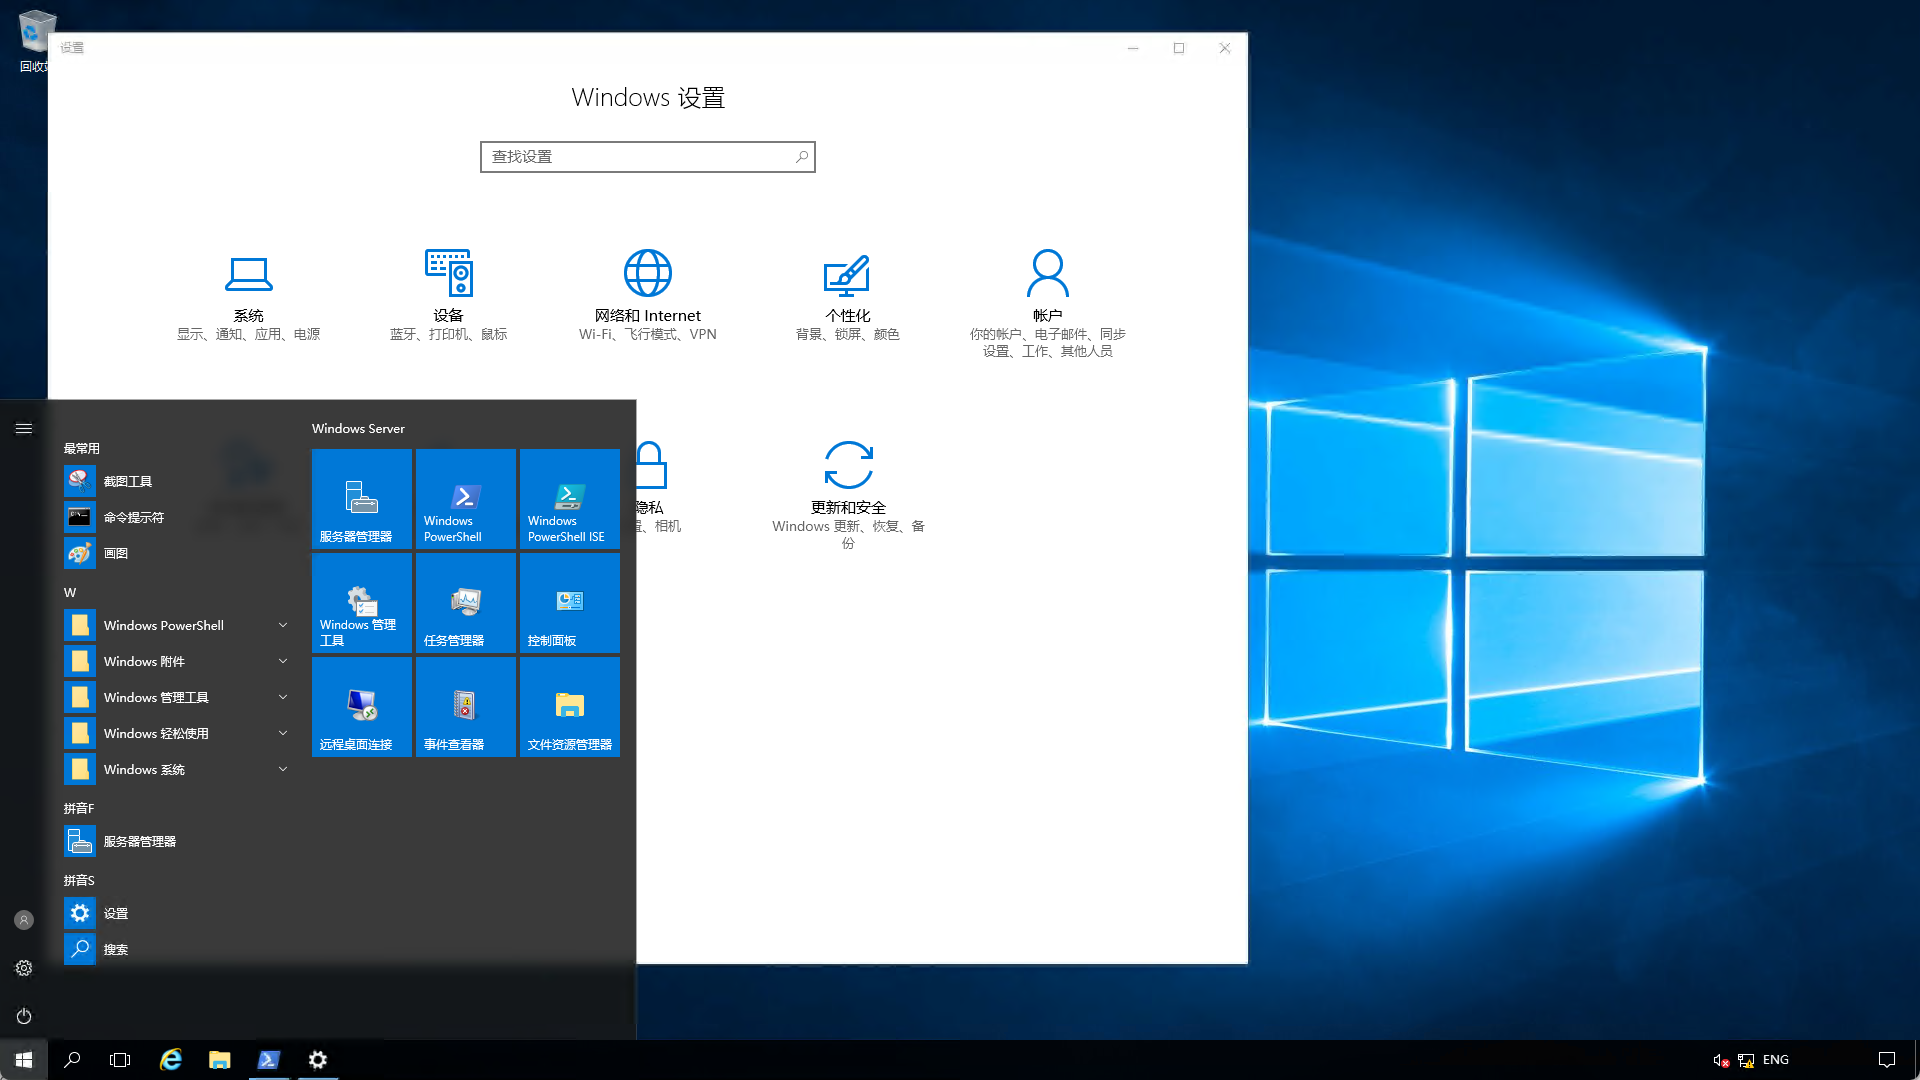1920x1080 pixels.
Task: Click the Windows Start button
Action: point(24,1060)
